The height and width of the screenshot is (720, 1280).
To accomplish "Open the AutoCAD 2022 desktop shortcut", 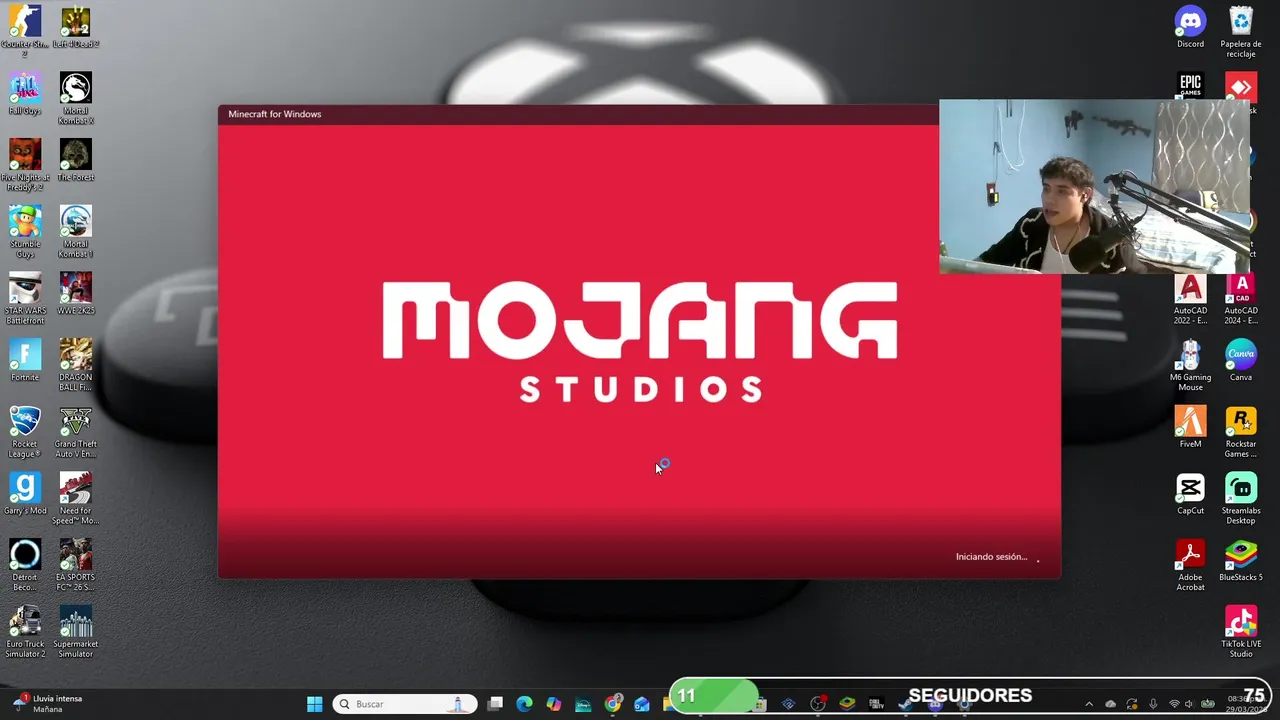I will 1190,298.
